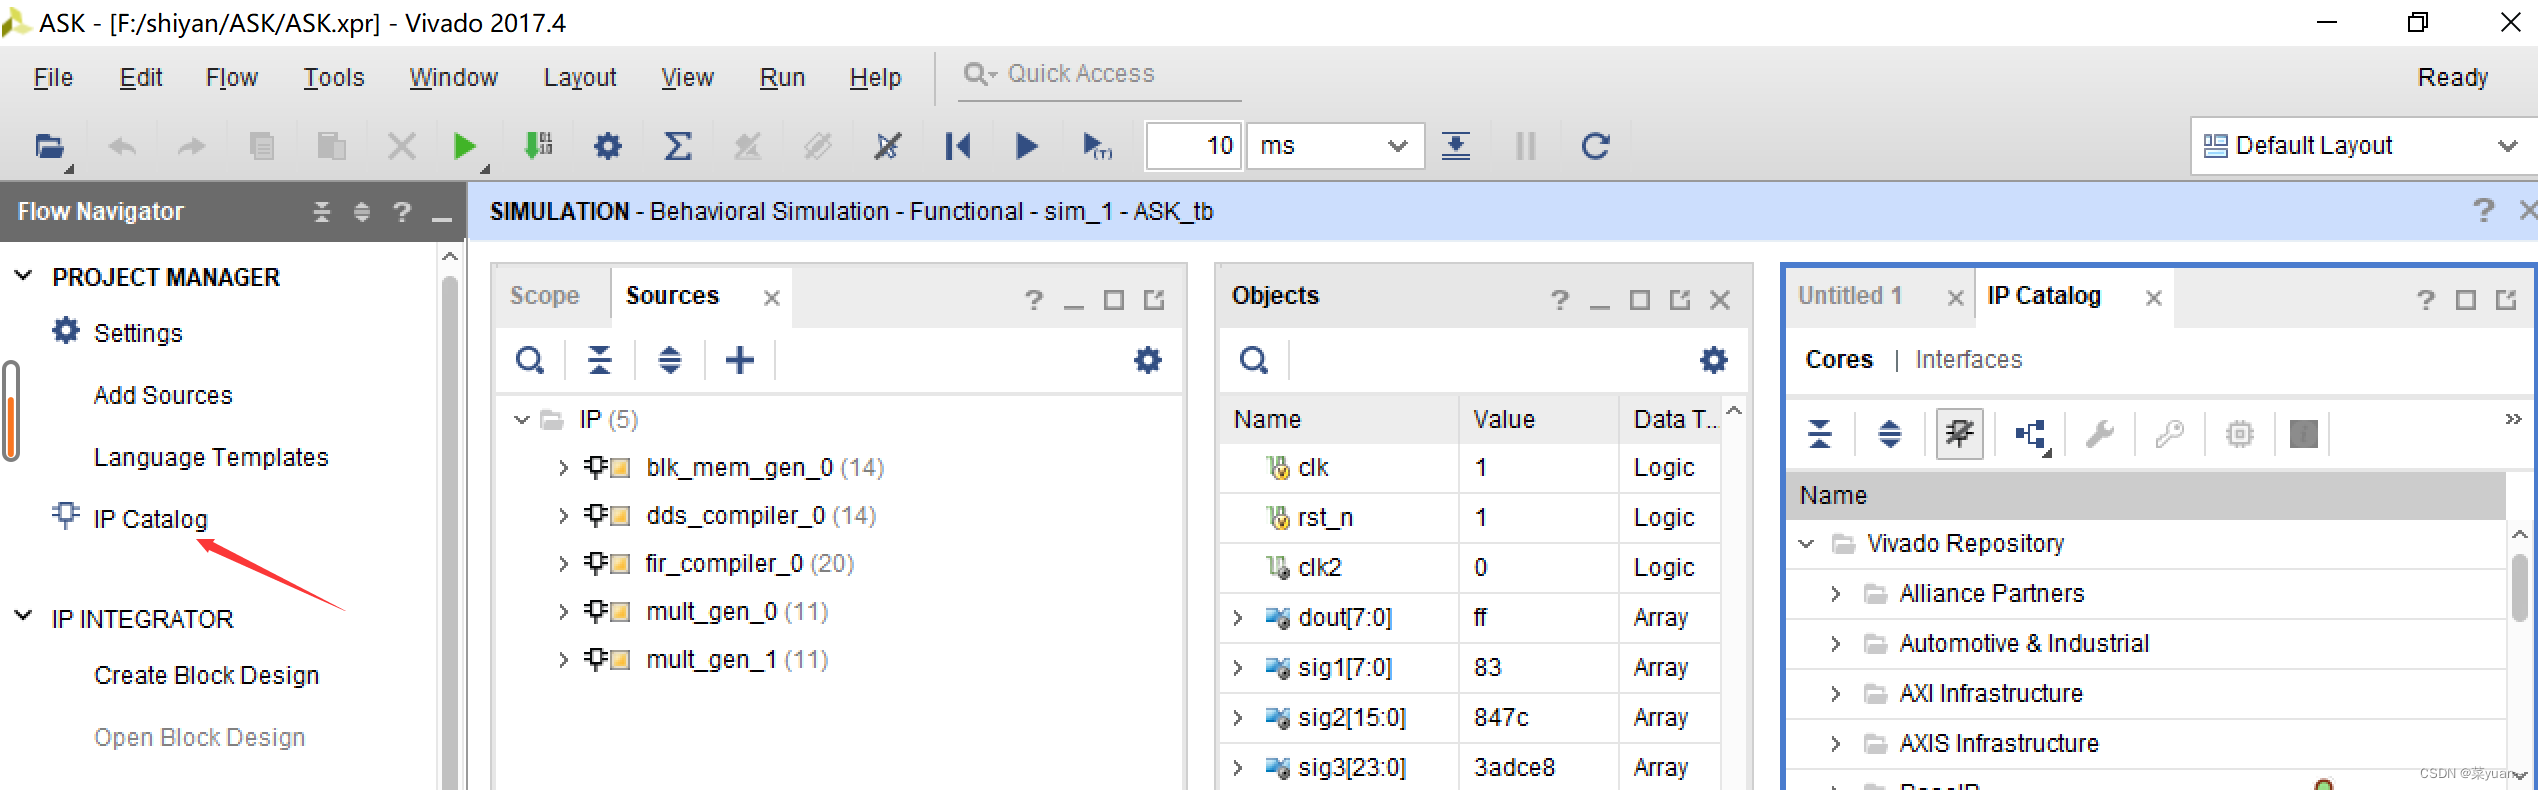
Task: Open the Flow menu
Action: [232, 77]
